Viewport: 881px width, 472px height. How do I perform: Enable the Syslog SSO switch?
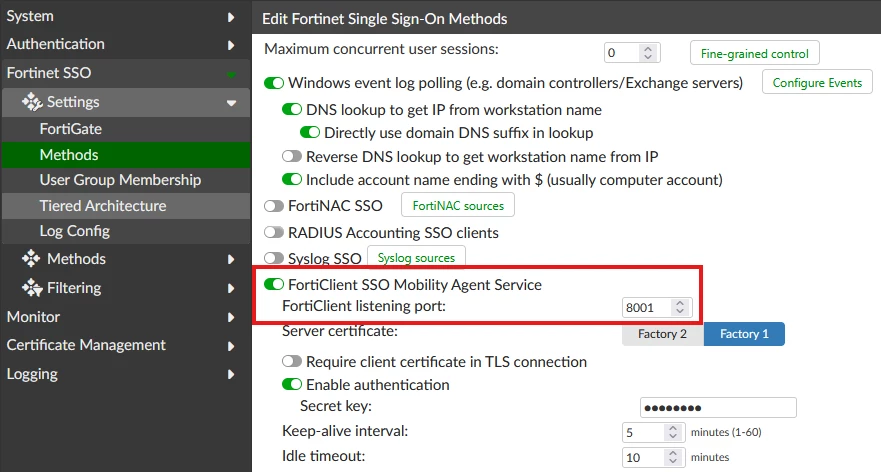point(274,258)
